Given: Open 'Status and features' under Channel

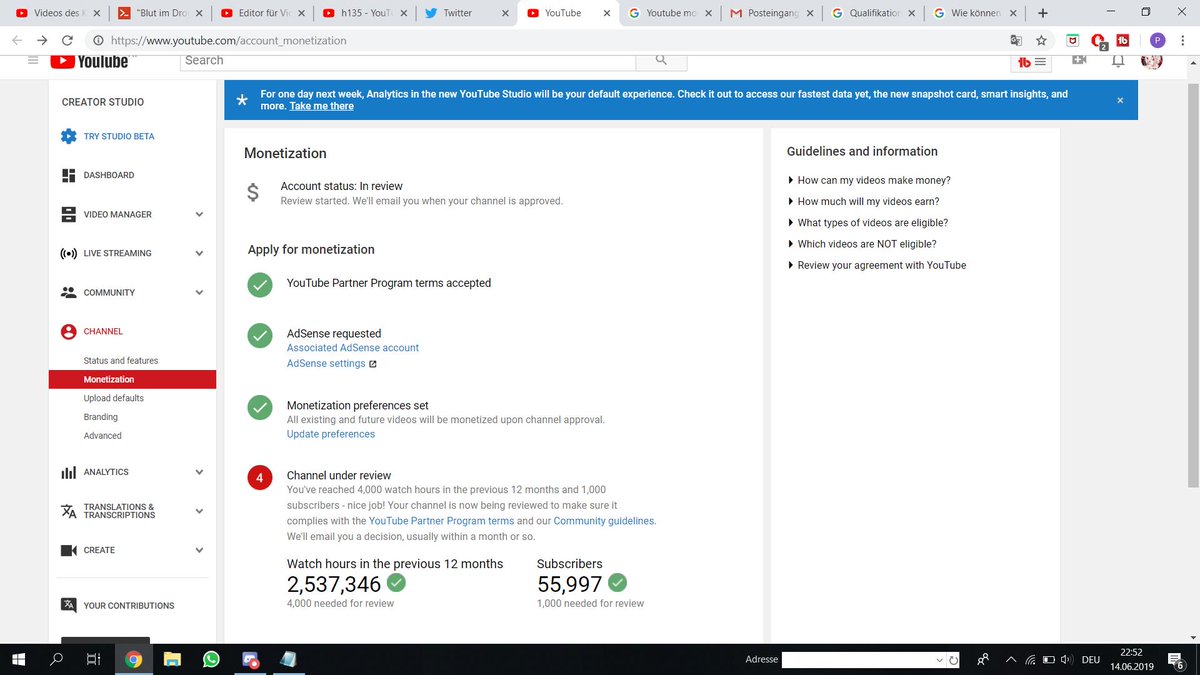Looking at the screenshot, I should 121,360.
